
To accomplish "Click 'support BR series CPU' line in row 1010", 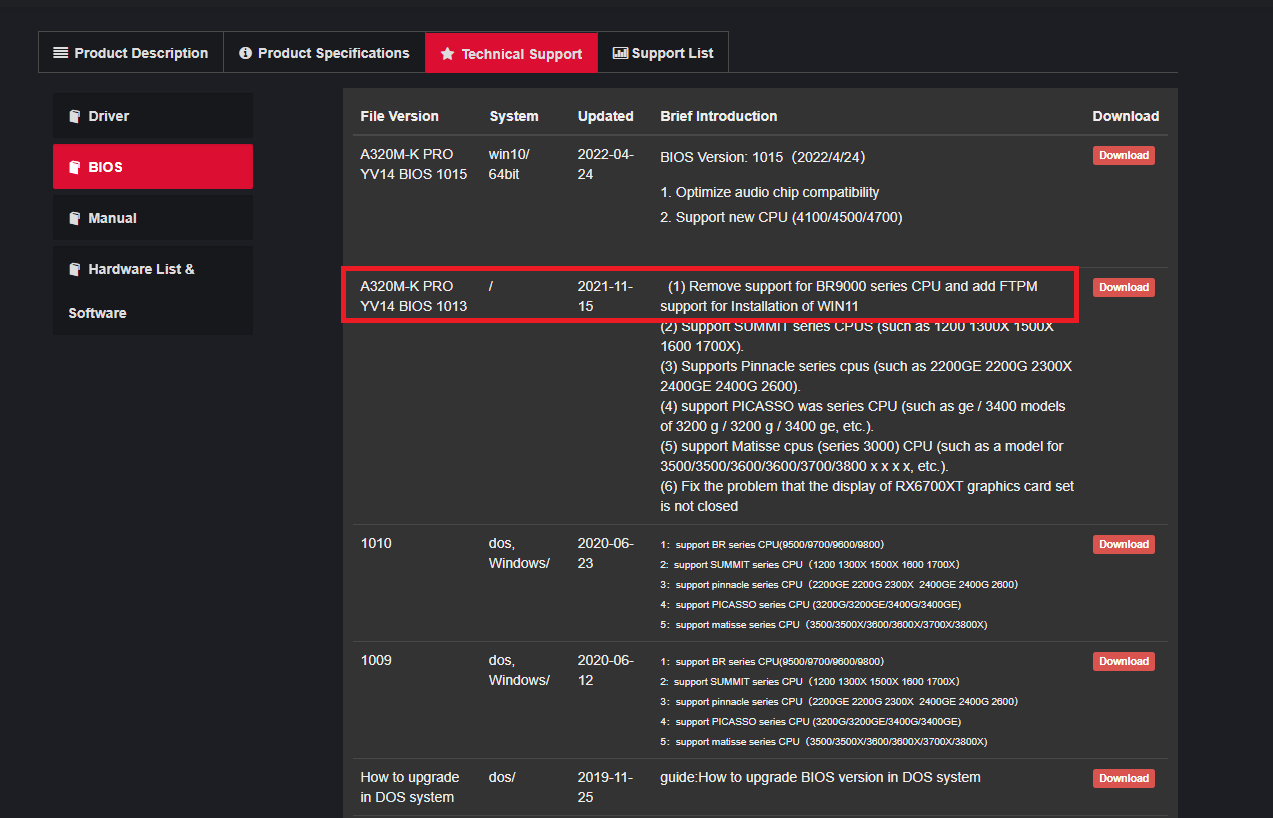I will 772,545.
